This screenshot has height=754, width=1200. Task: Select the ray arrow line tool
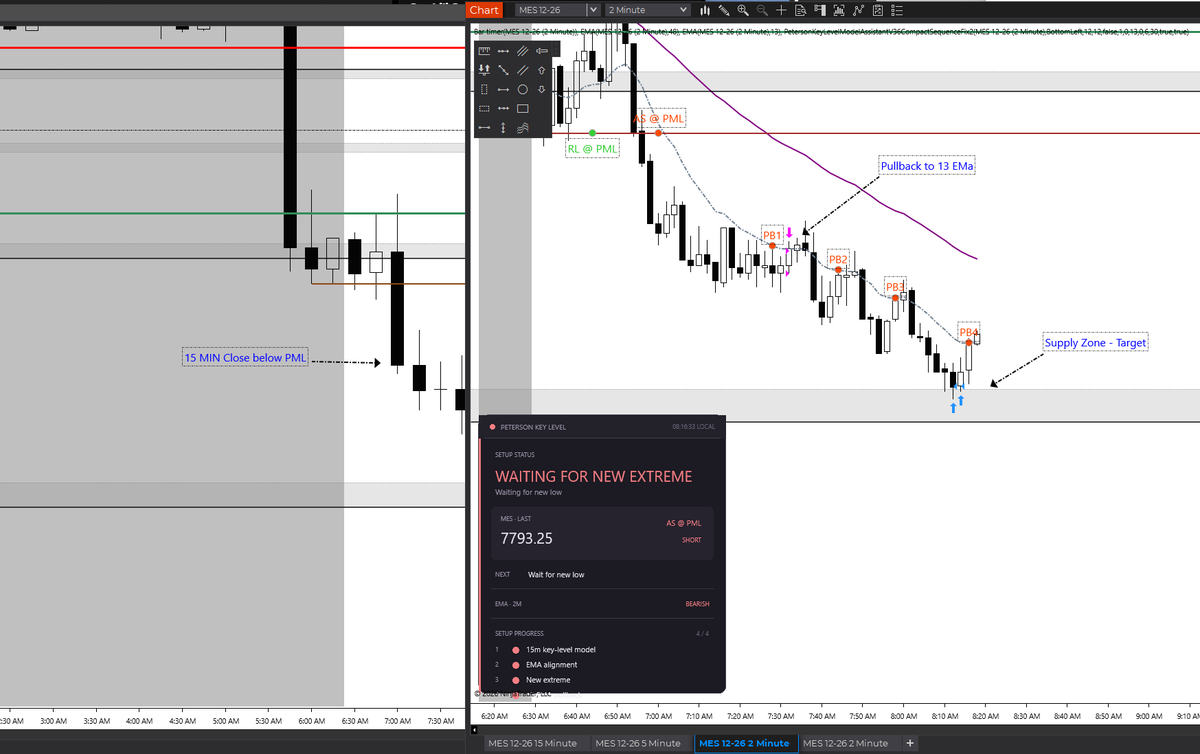point(503,89)
